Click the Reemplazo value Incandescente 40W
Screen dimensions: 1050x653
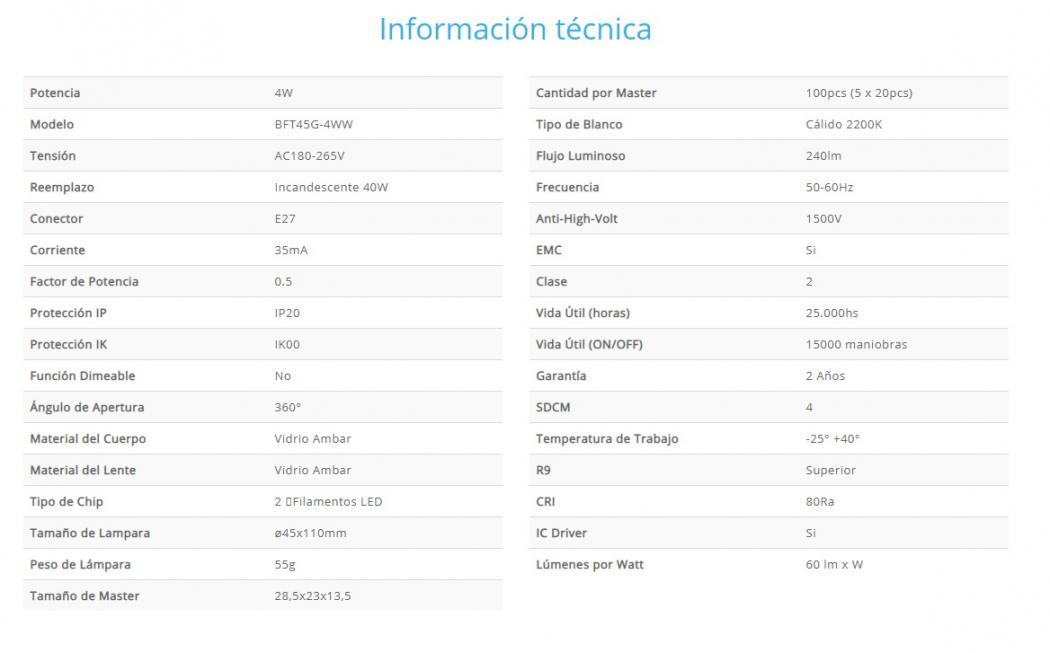(331, 188)
